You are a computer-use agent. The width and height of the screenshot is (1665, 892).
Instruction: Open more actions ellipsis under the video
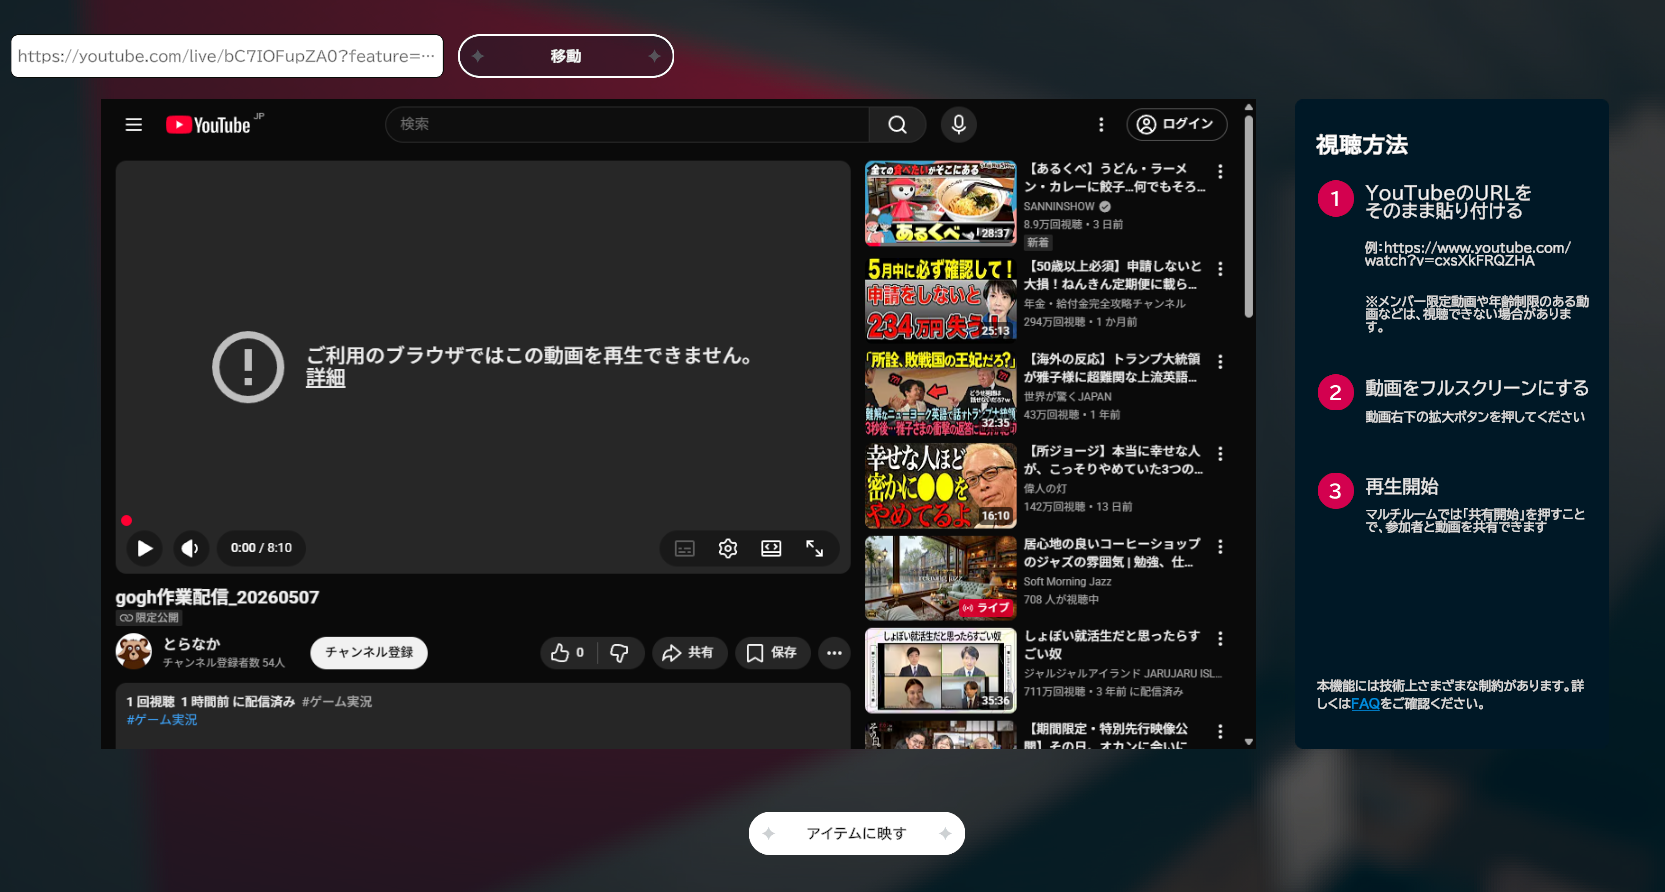click(834, 653)
